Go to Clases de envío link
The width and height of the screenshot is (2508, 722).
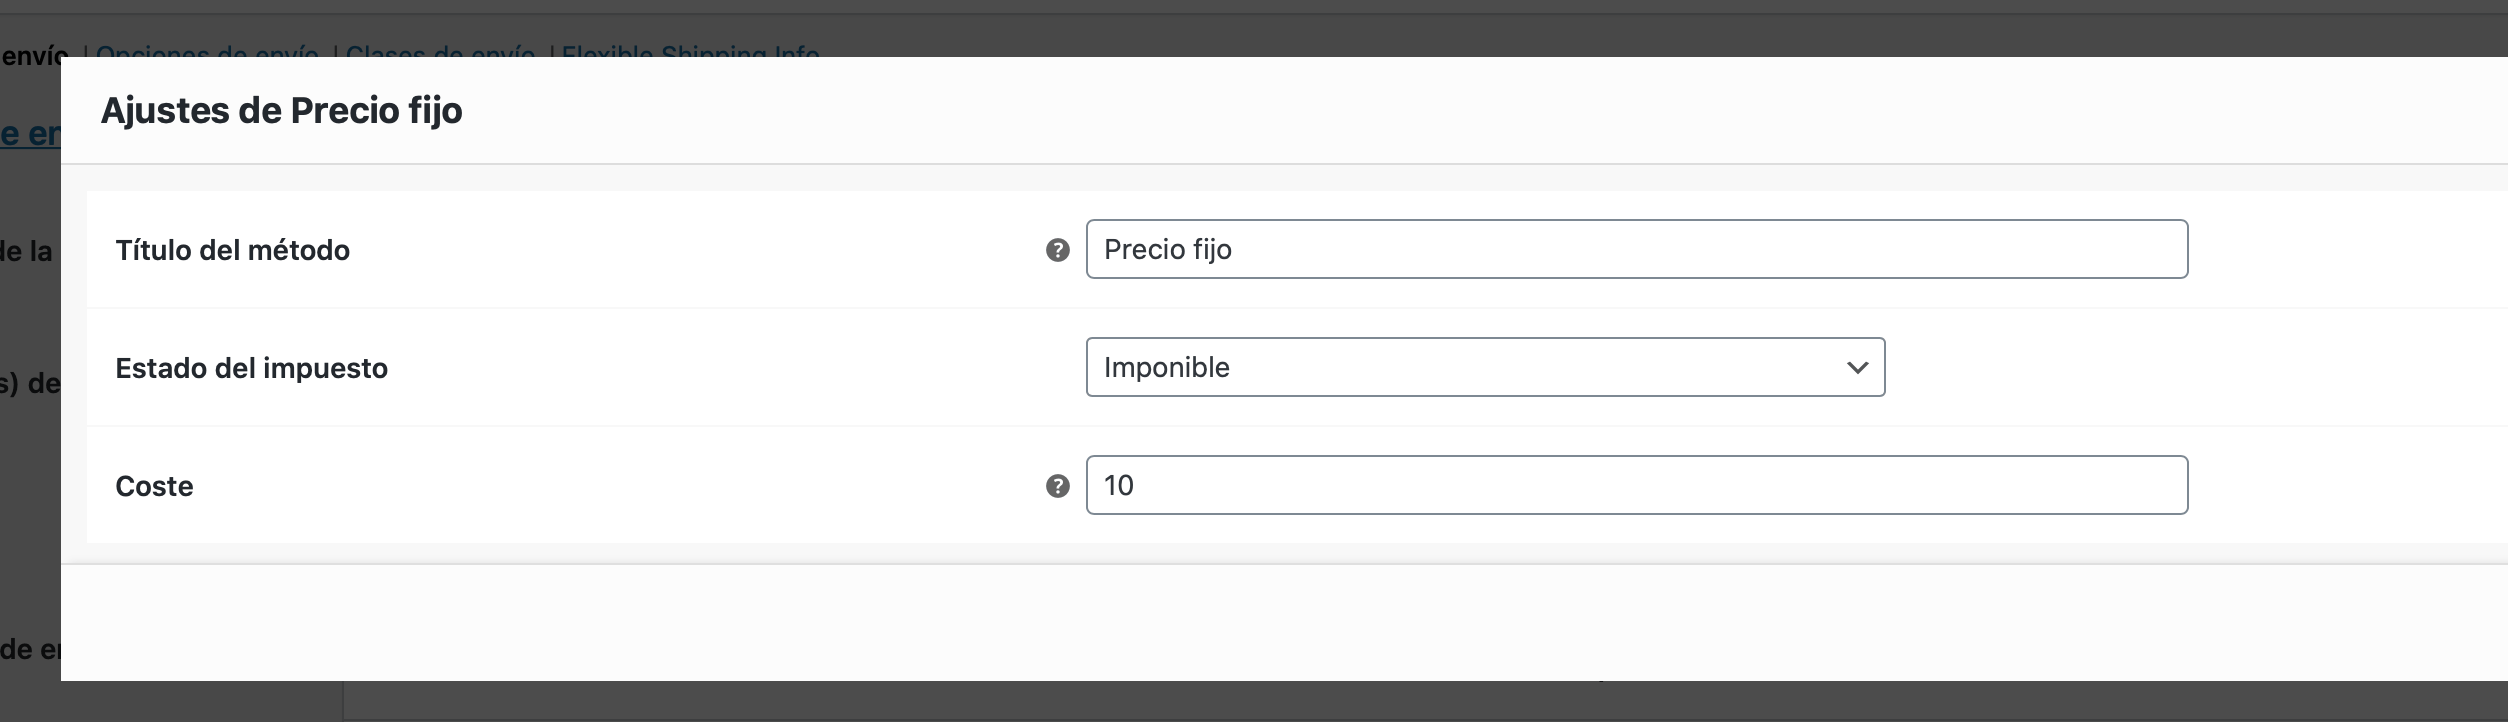(440, 50)
